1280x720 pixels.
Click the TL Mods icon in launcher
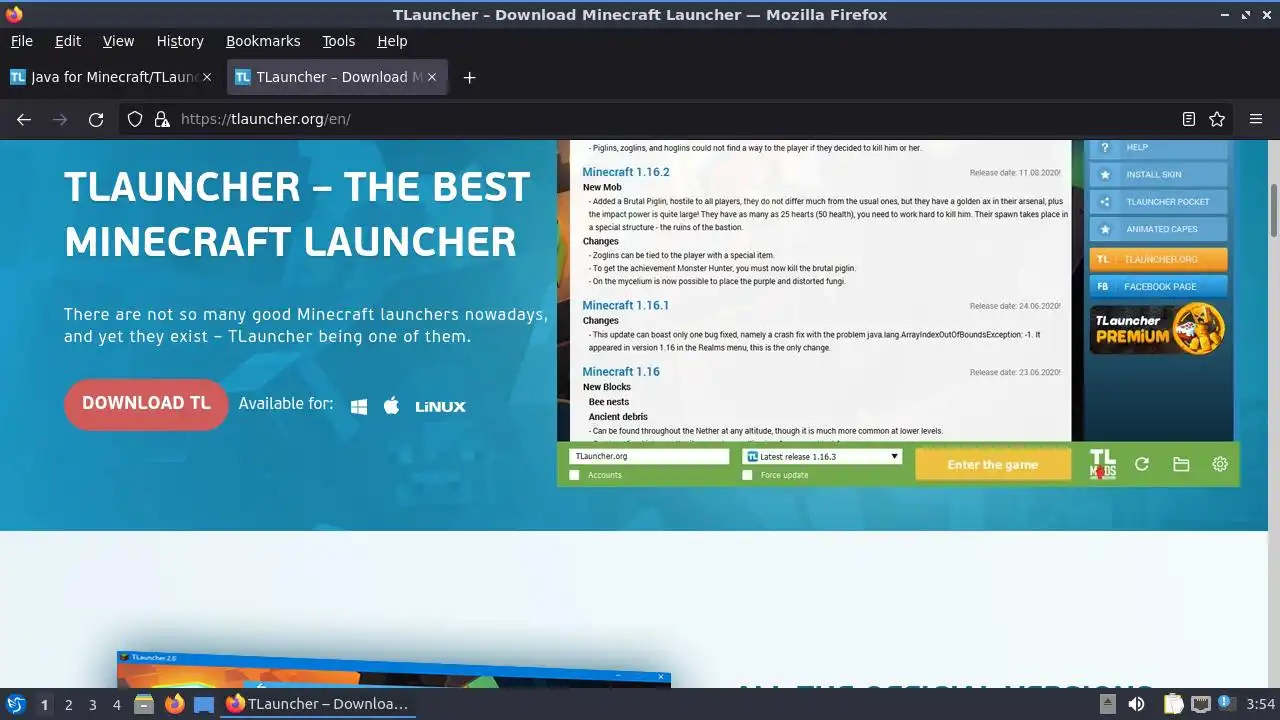tap(1102, 464)
